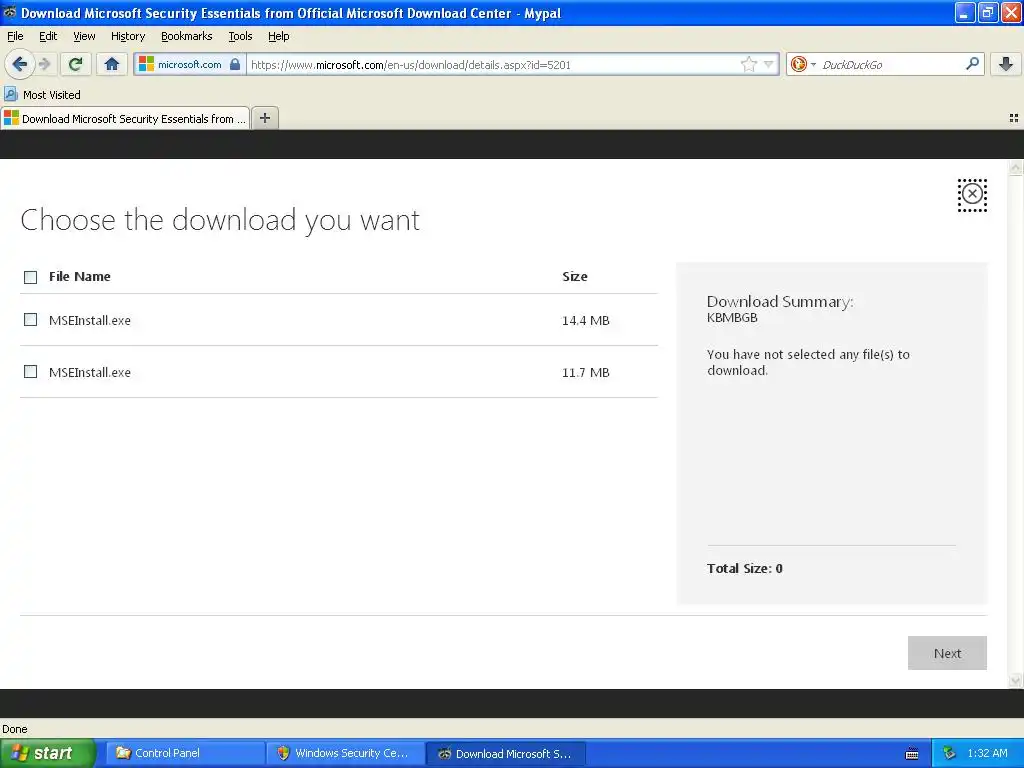This screenshot has height=768, width=1024.
Task: Open the DuckDuckGo search engine selector
Action: 803,64
